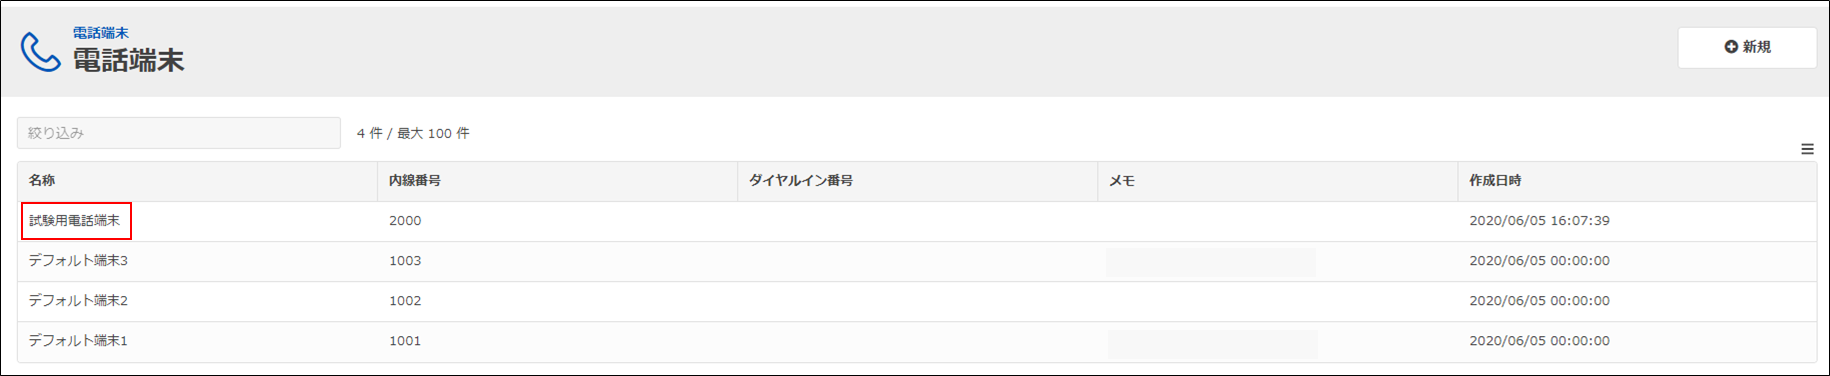Click the phone handset icon in header

tap(41, 52)
